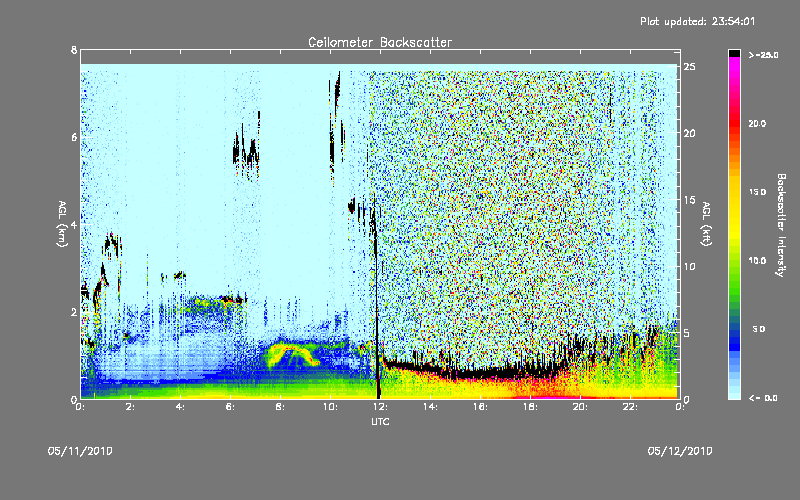The image size is (800, 500).
Task: Select the "Plot updated: 23:54:01" timestamp
Action: tap(697, 21)
